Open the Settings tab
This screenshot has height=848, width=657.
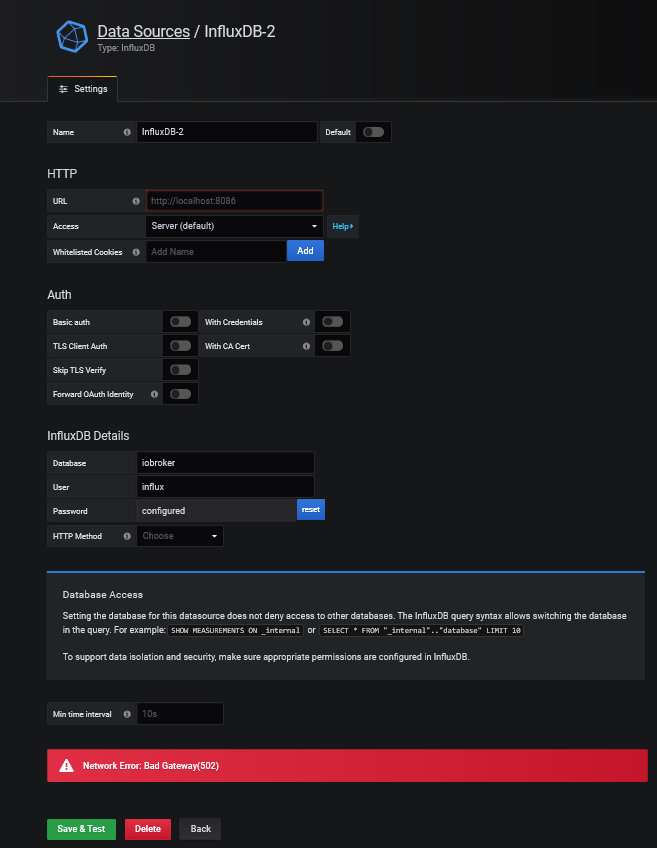(83, 89)
